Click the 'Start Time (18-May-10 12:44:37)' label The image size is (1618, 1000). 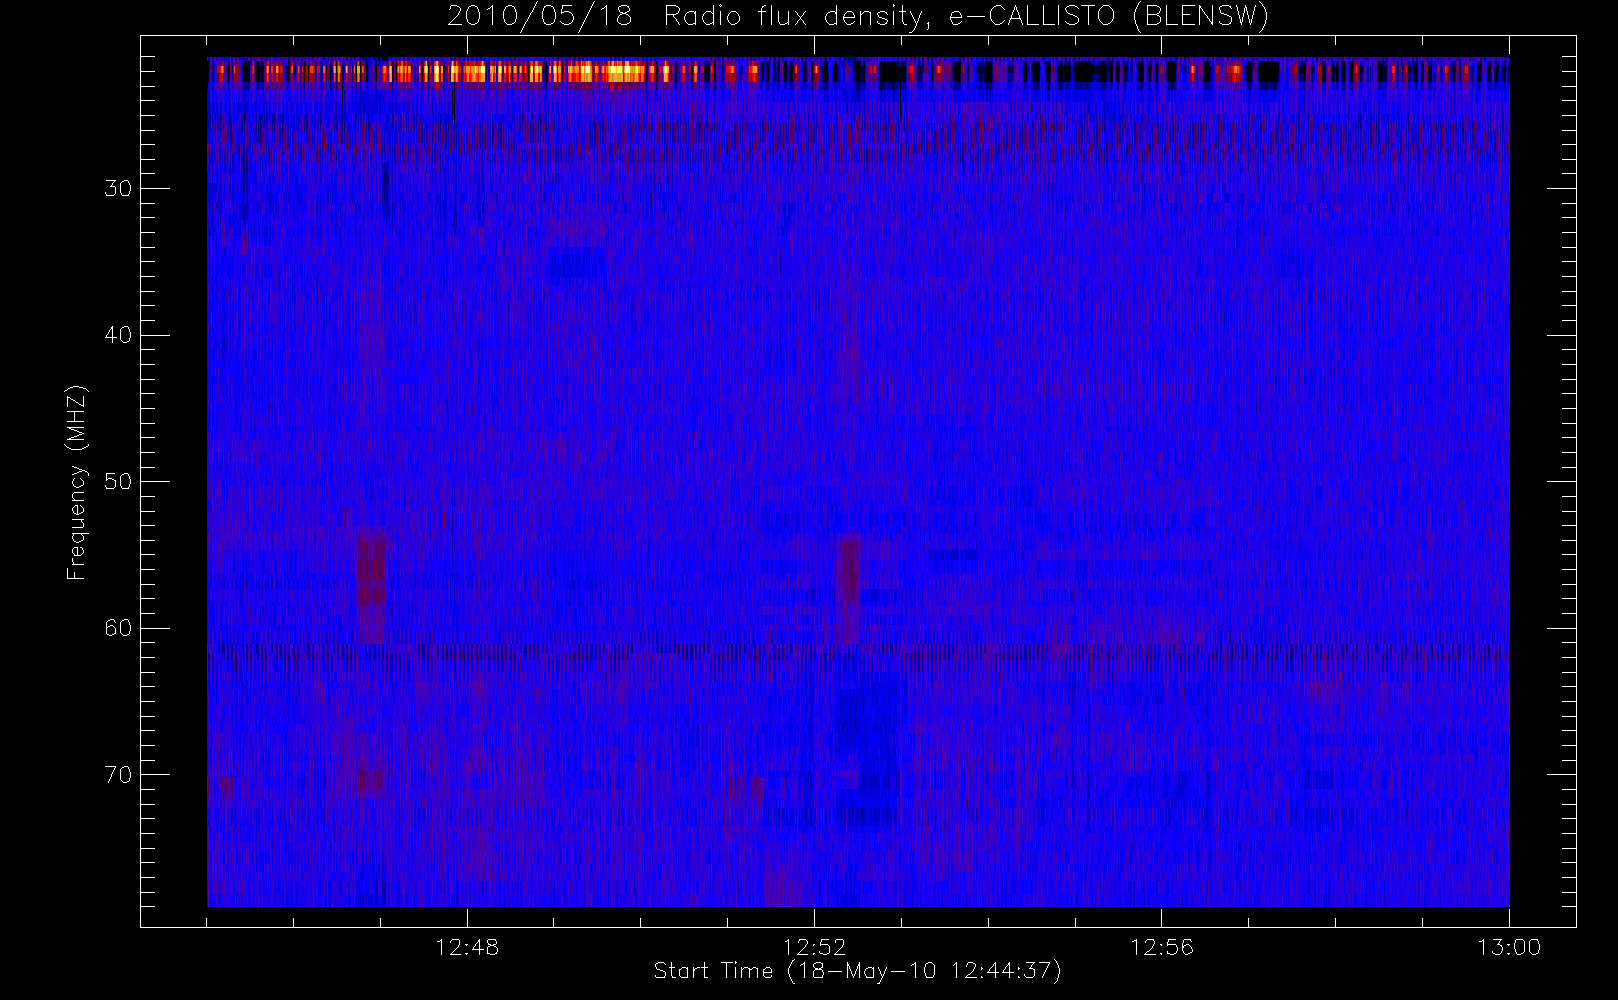click(x=858, y=971)
